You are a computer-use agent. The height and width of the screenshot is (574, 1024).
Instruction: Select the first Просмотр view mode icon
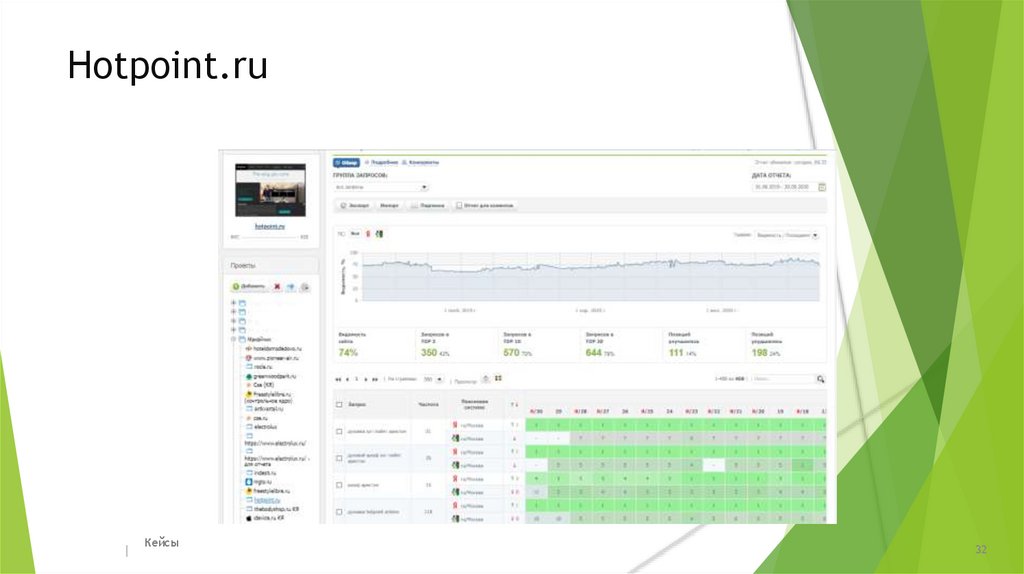coord(485,379)
